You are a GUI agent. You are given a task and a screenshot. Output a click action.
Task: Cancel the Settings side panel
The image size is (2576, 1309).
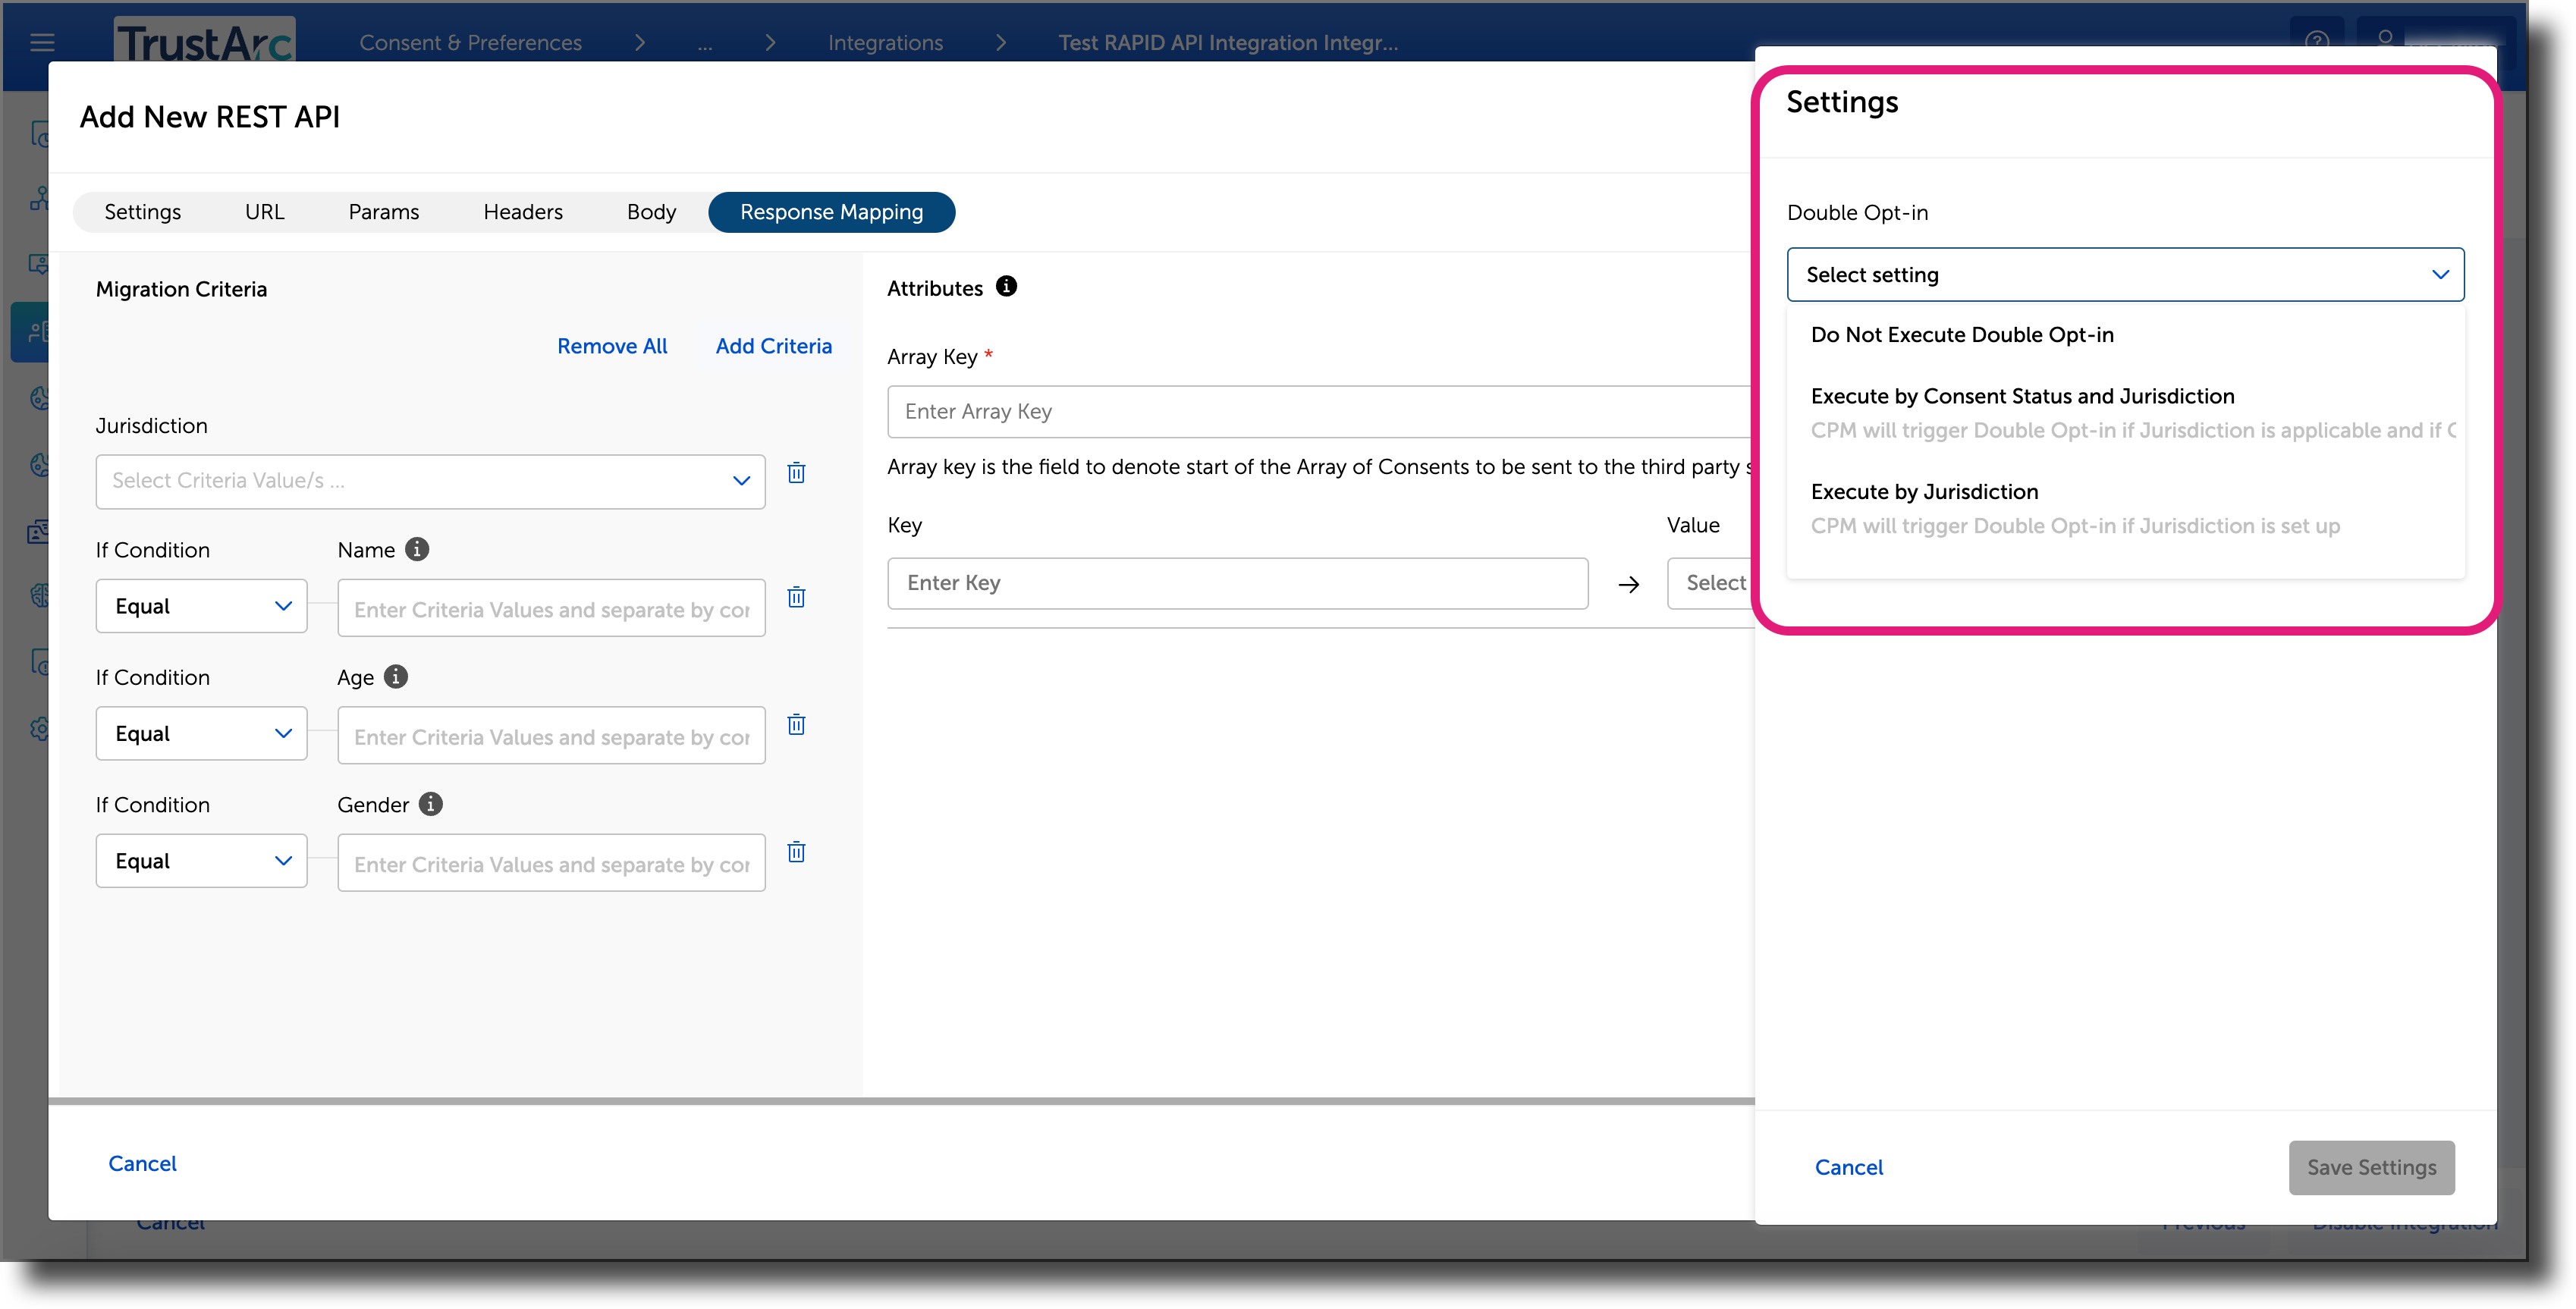point(1848,1168)
